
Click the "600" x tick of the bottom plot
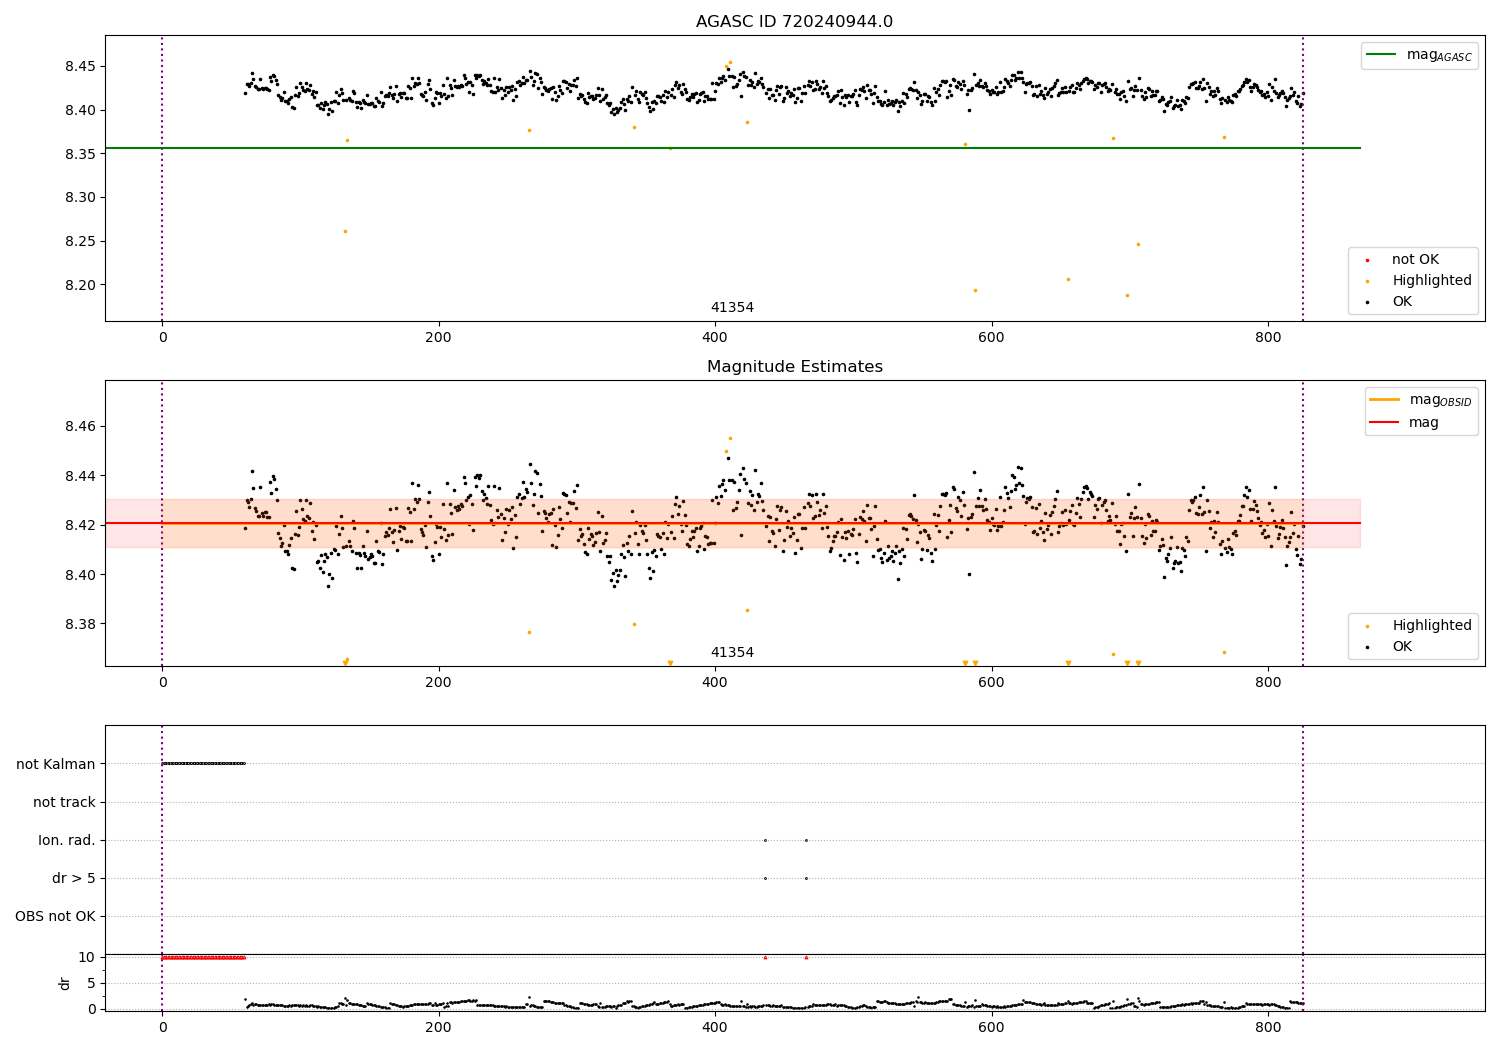click(991, 1027)
